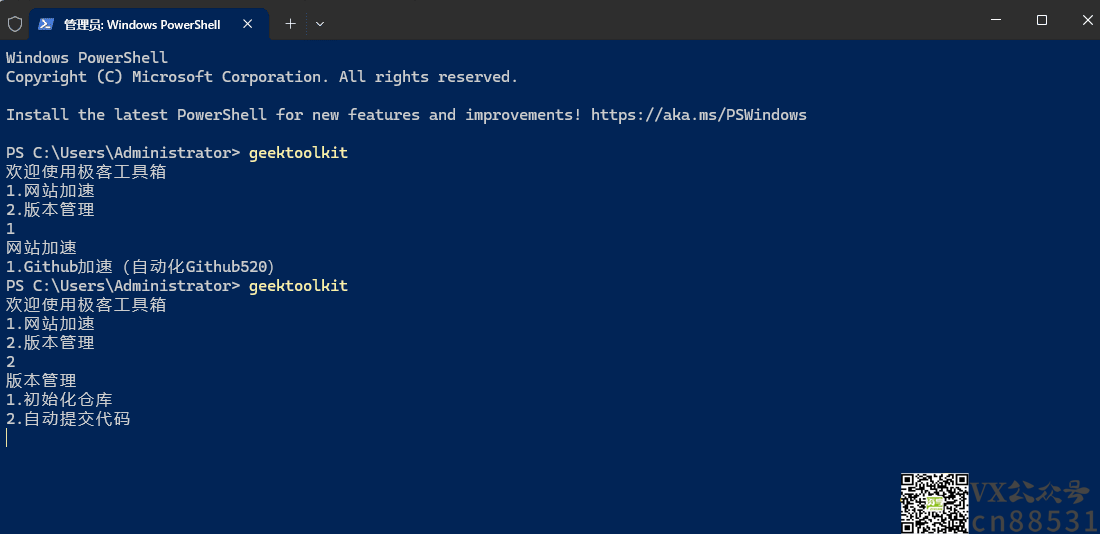
Task: Click the VX公众号 watermark text
Action: (x=1035, y=492)
